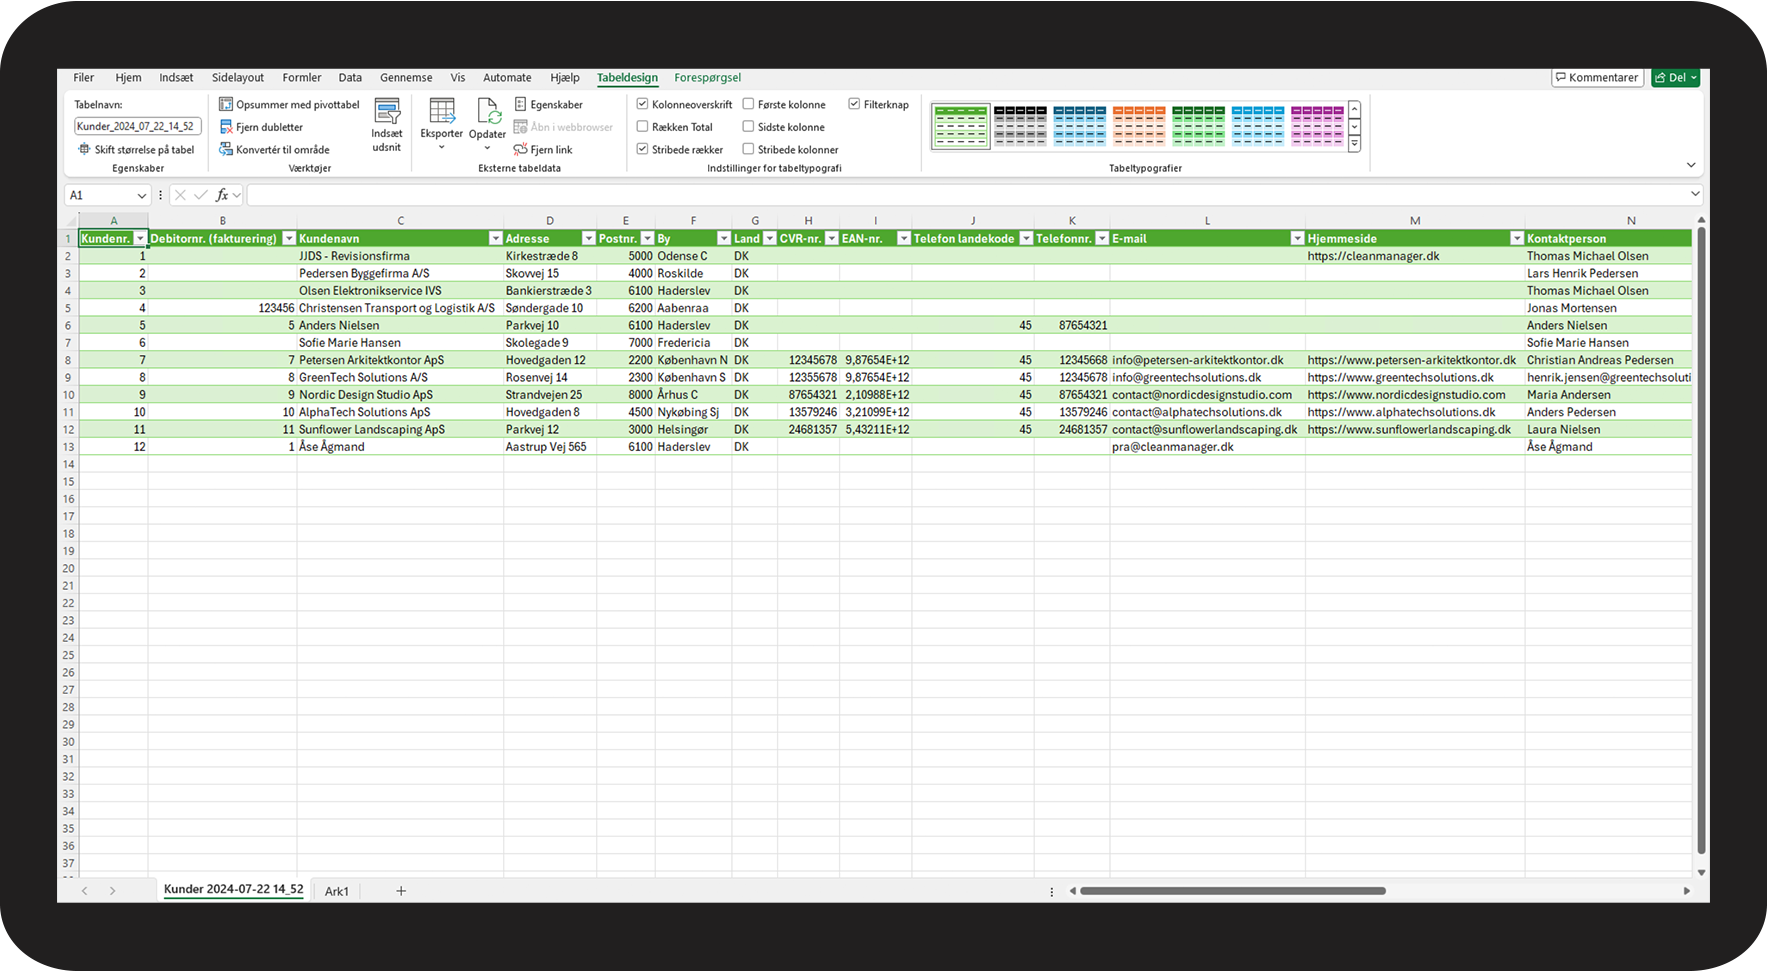
Task: Enable the Rækken Total checkbox
Action: pos(643,127)
